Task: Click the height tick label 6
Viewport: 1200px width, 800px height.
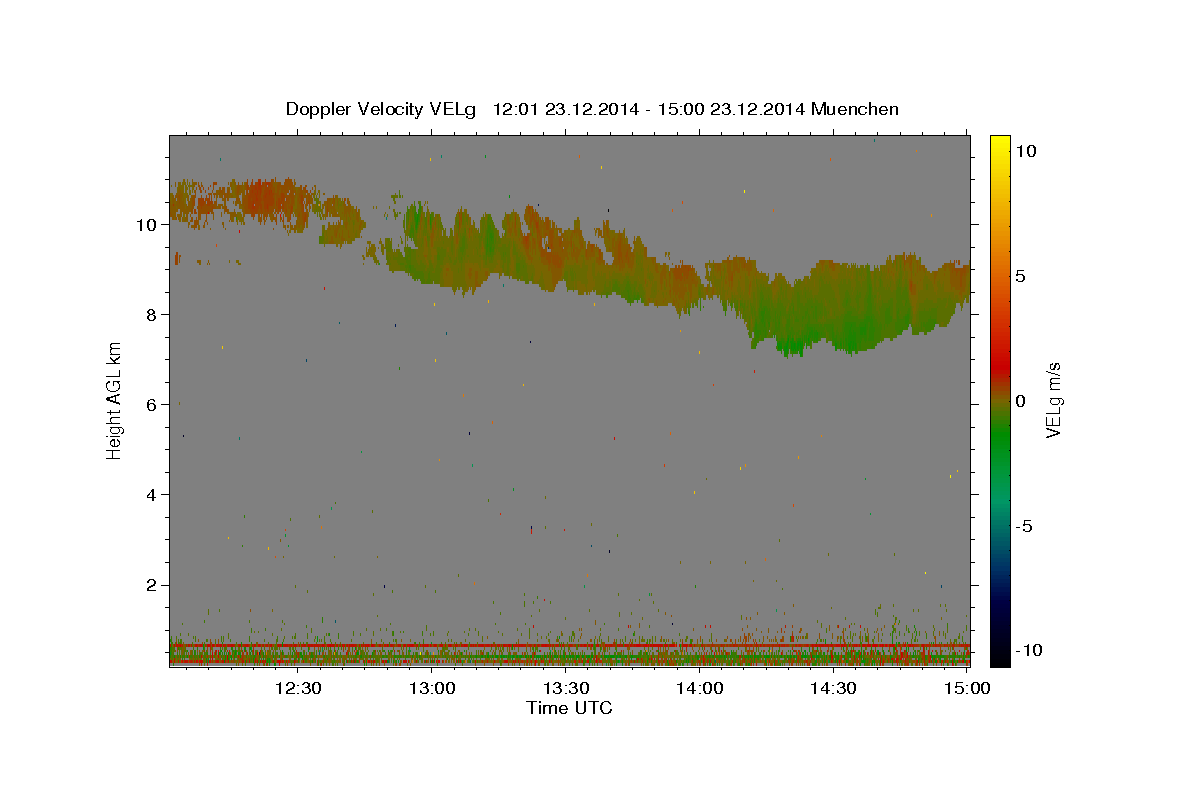Action: 152,405
